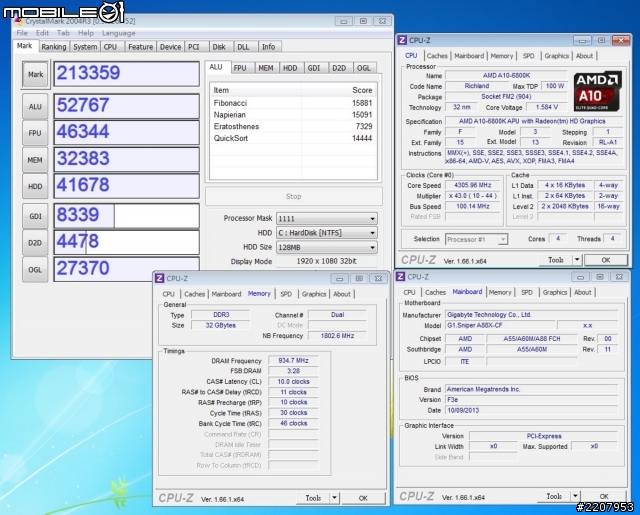The image size is (640, 515).
Task: Select the Napierian score row
Action: coord(293,115)
